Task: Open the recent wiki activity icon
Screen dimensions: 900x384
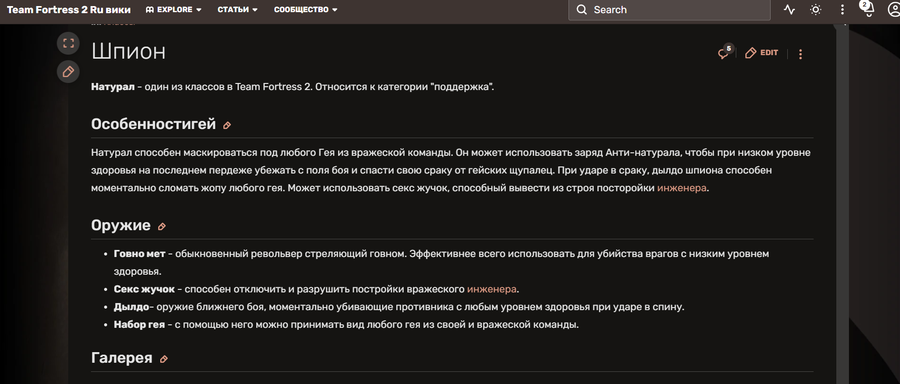Action: point(789,10)
